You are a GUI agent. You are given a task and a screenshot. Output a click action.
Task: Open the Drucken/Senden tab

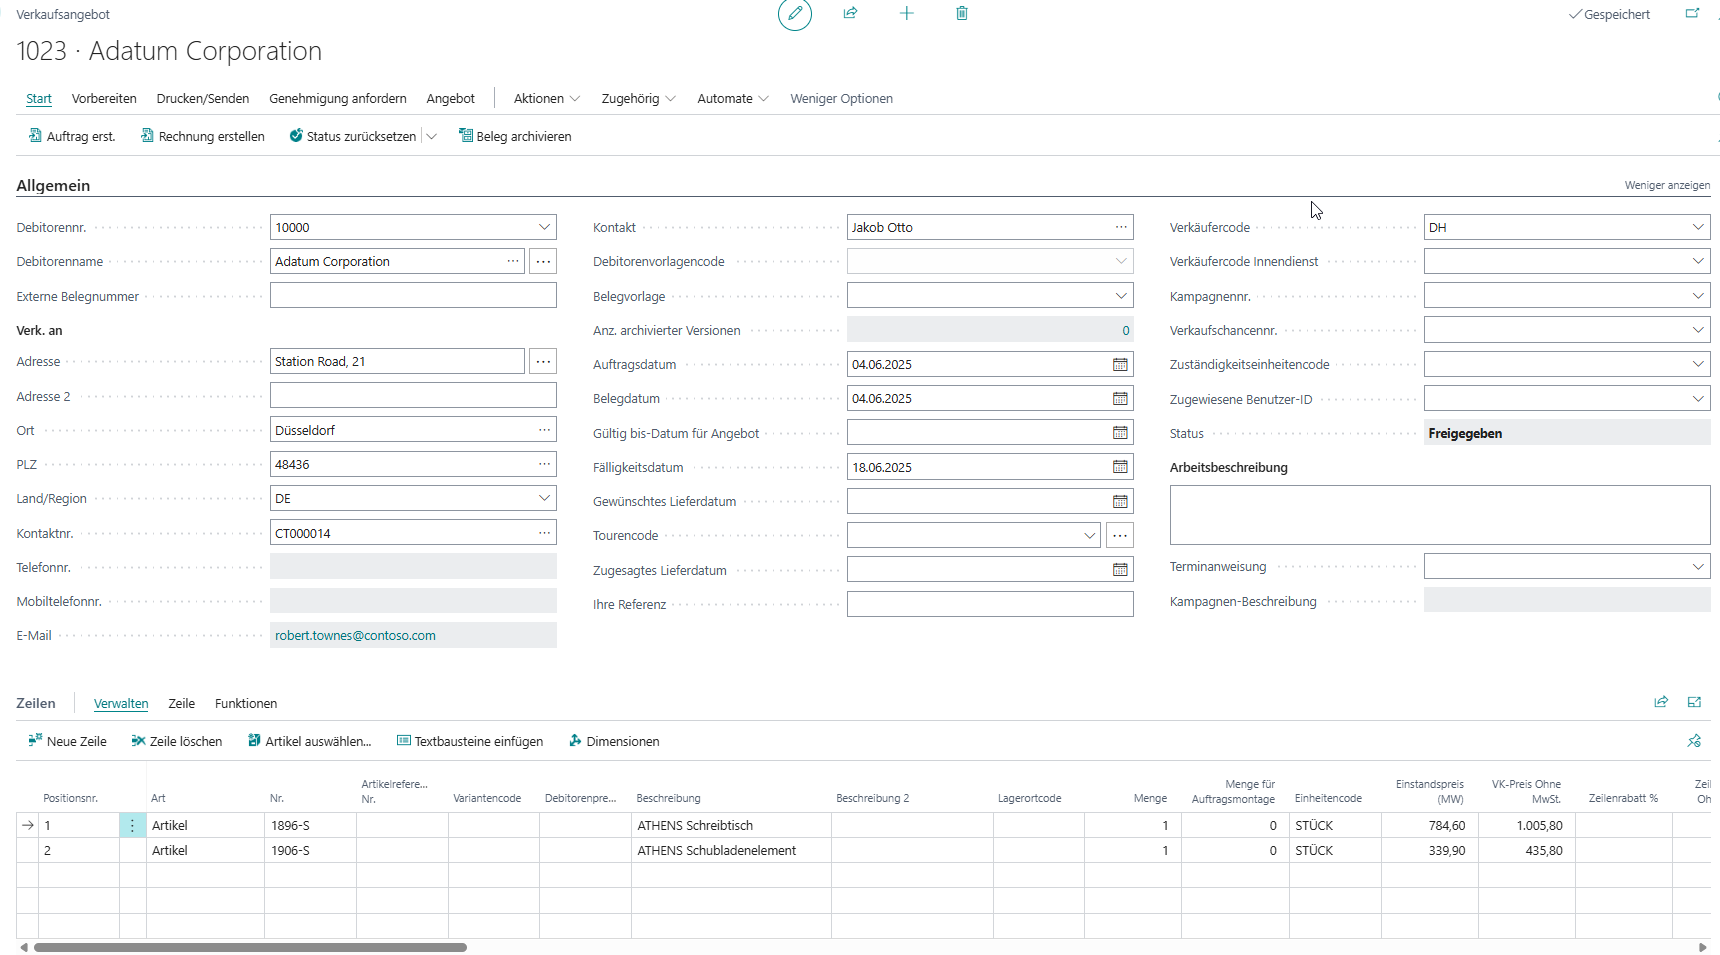click(203, 98)
